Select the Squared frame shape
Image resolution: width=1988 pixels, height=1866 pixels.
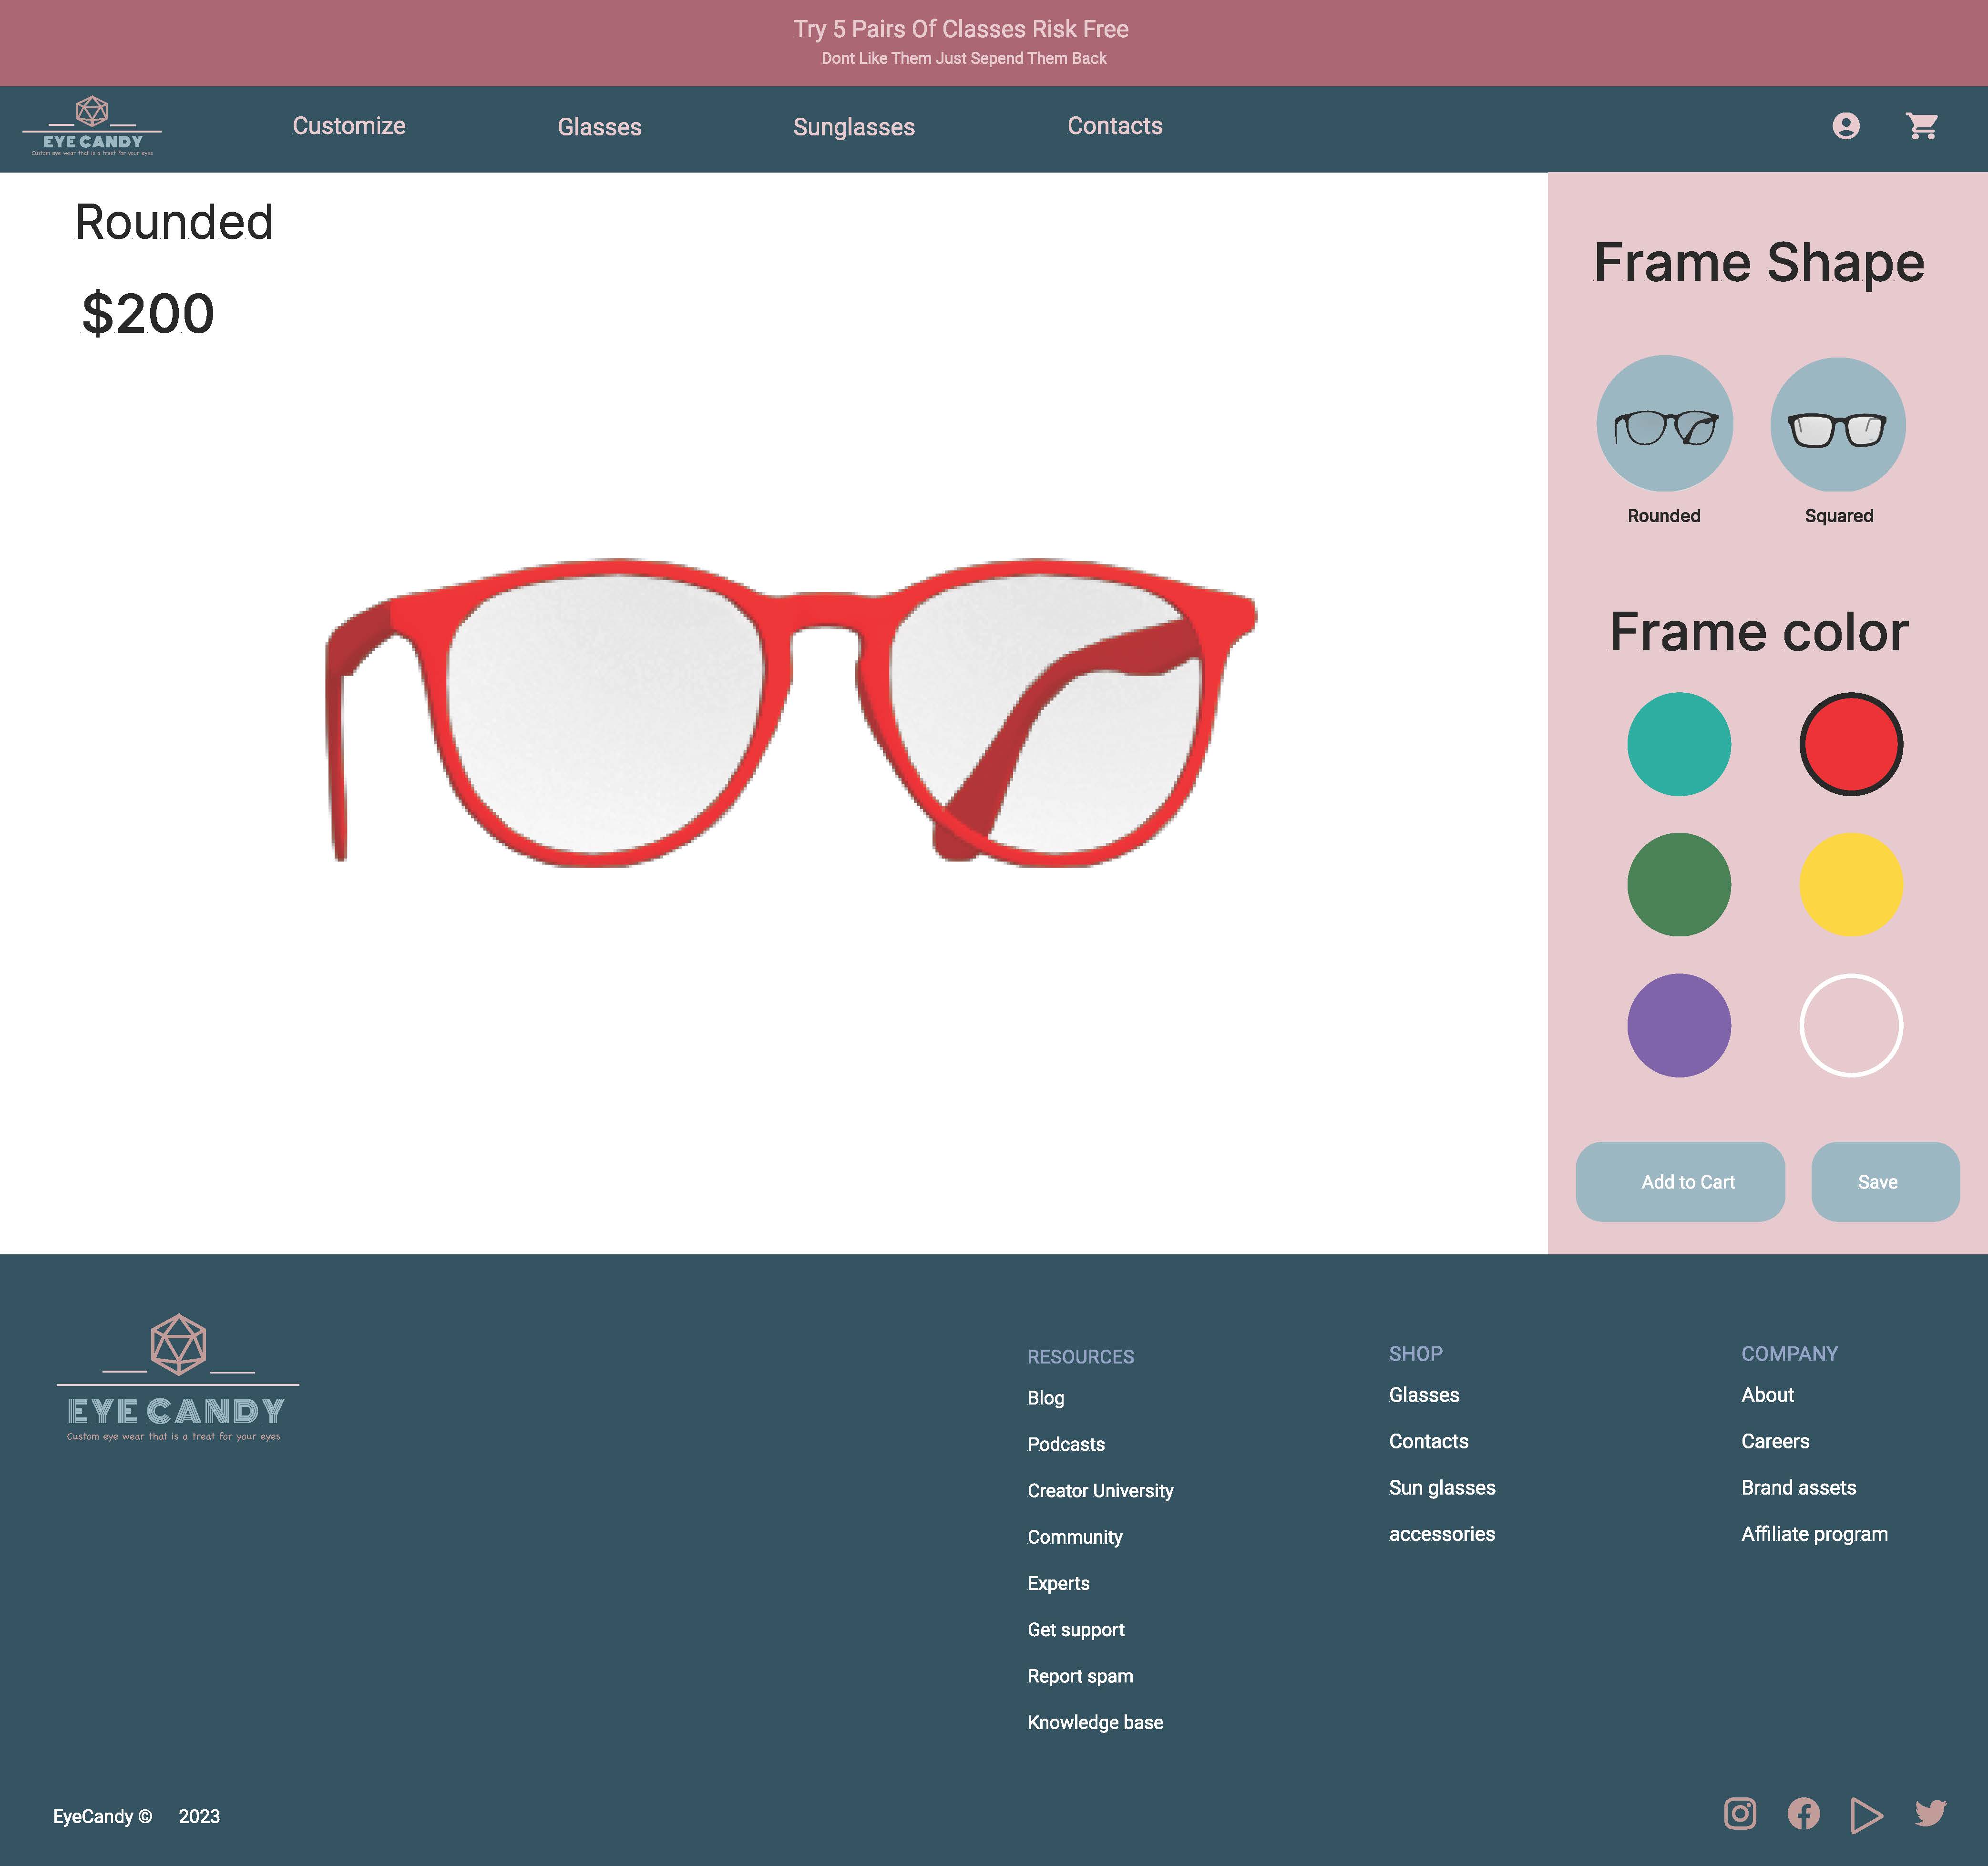pos(1838,423)
